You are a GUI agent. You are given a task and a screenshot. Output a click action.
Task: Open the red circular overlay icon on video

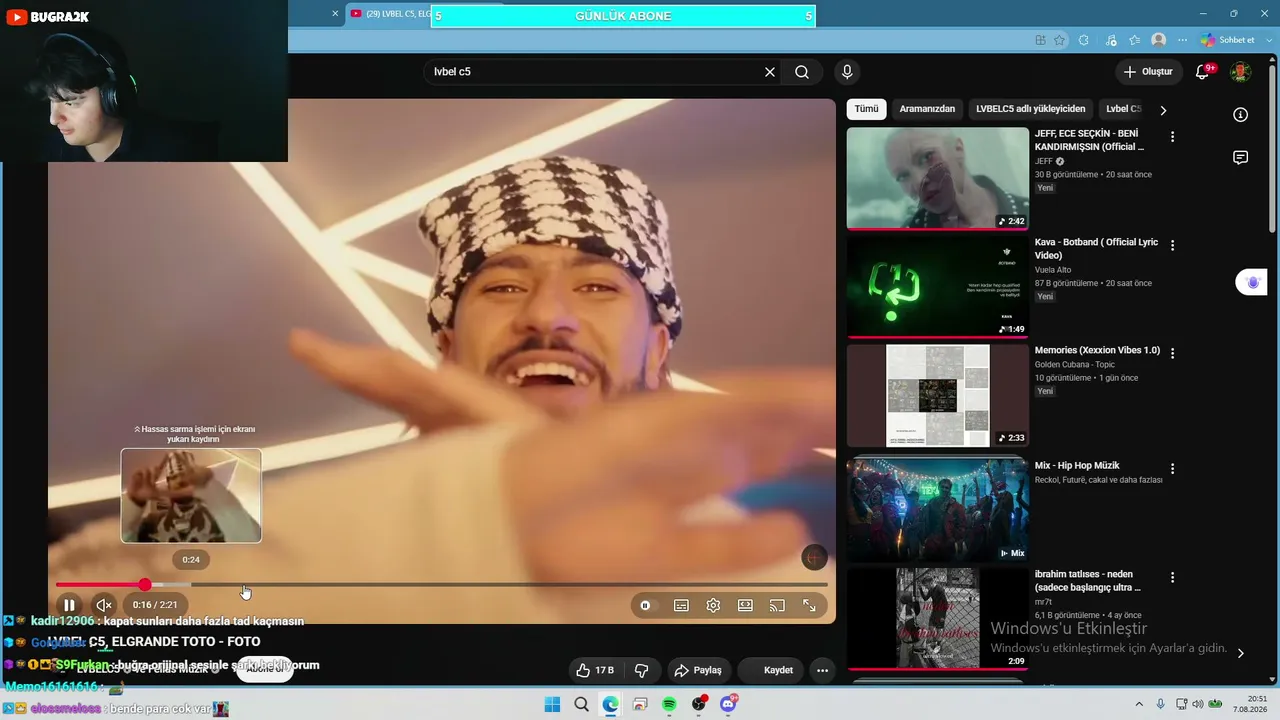click(x=814, y=558)
